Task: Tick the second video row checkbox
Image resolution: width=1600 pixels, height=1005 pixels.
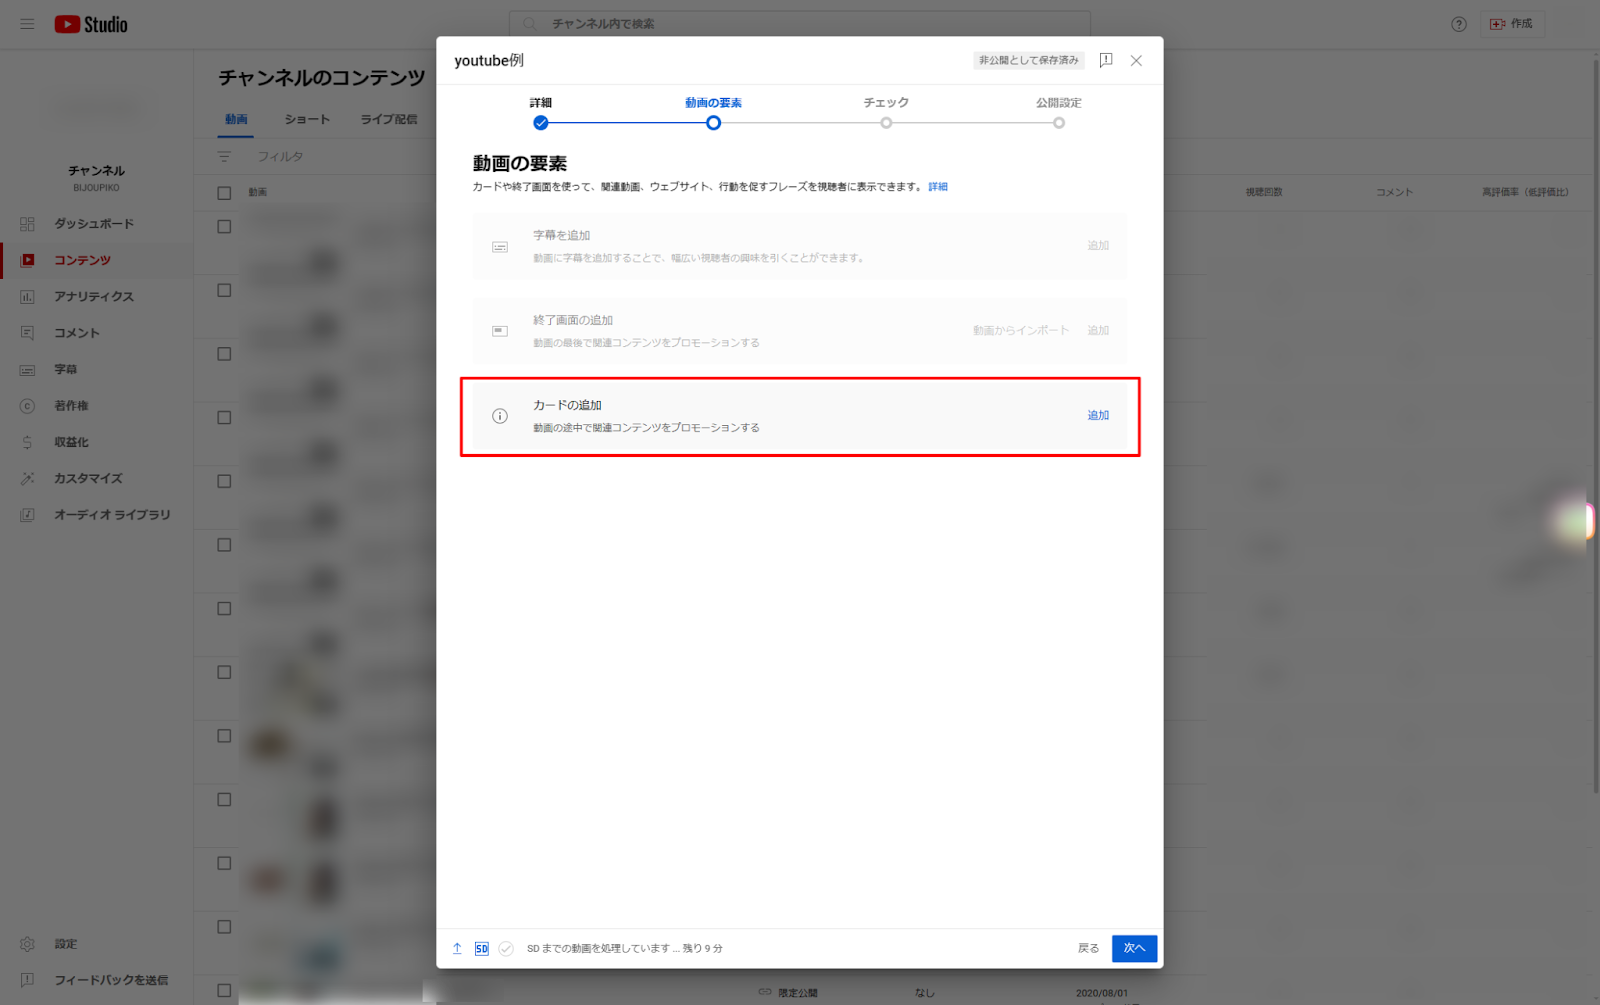Action: click(x=224, y=290)
